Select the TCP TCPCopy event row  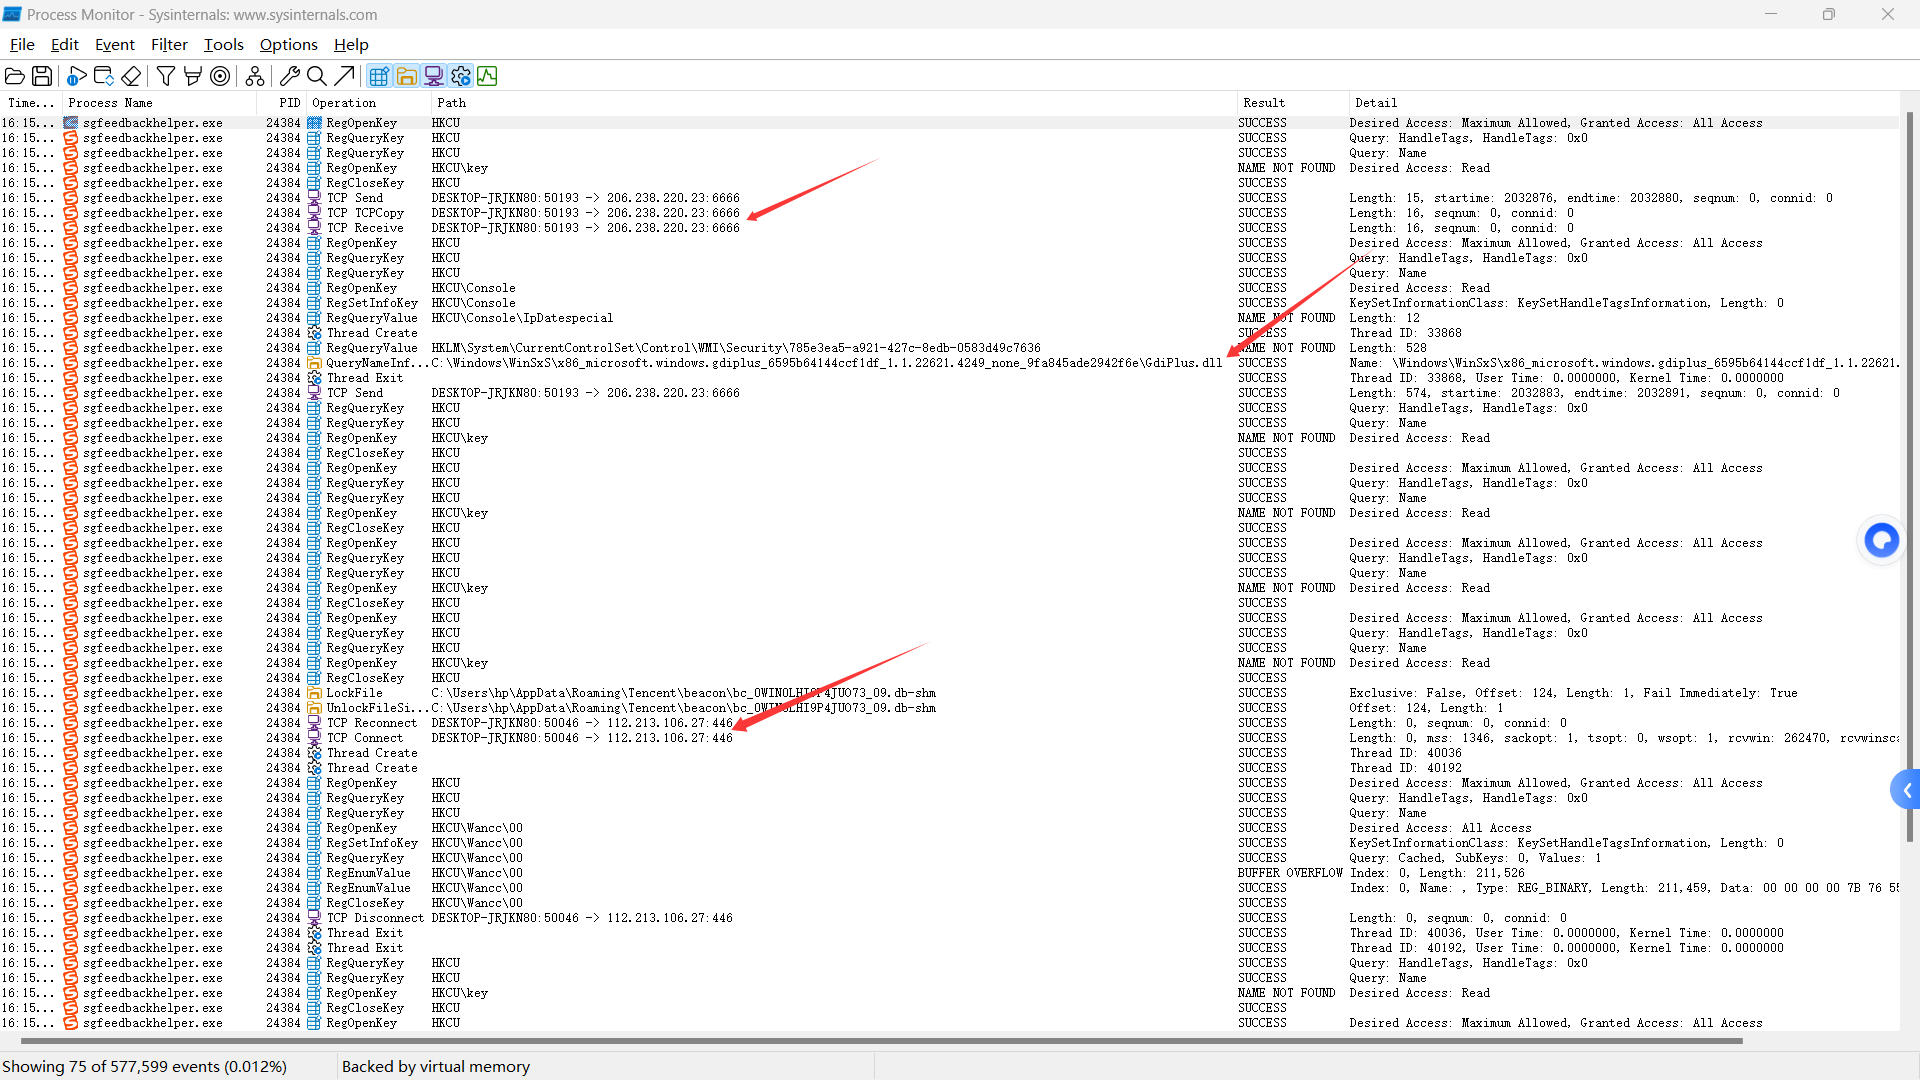(x=949, y=213)
